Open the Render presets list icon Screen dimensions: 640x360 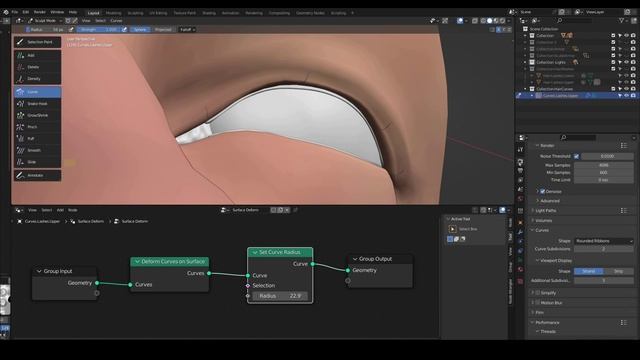coord(623,146)
